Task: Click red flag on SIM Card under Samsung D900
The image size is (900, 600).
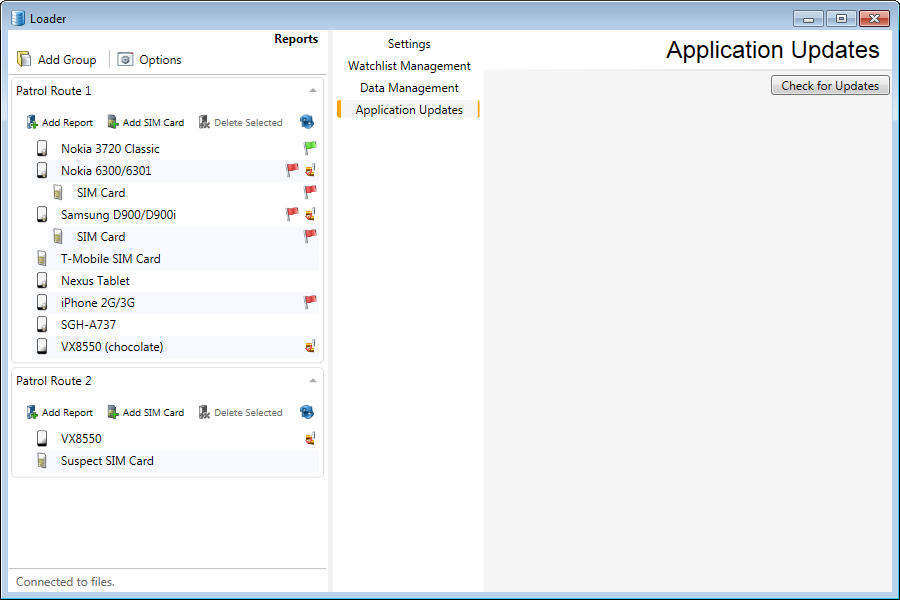Action: tap(310, 236)
